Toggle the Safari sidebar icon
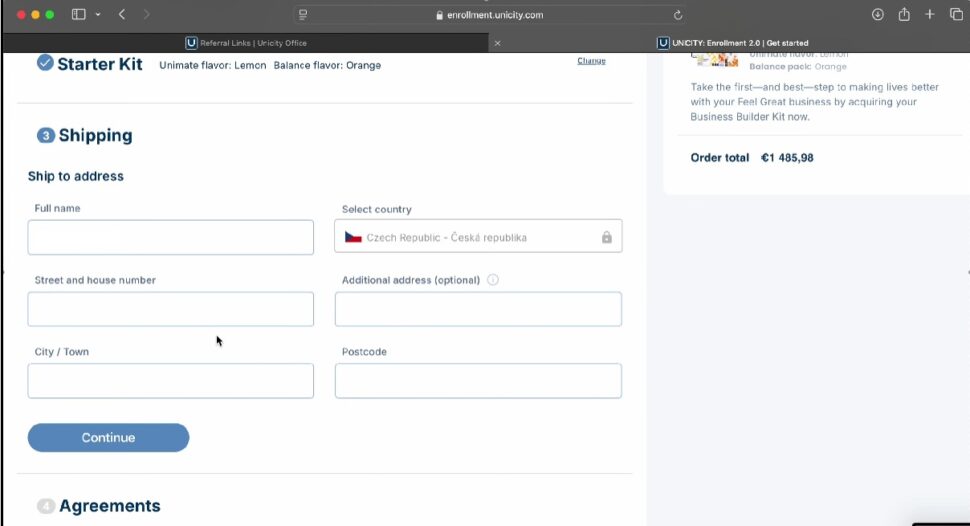Viewport: 970px width, 526px height. tap(79, 14)
